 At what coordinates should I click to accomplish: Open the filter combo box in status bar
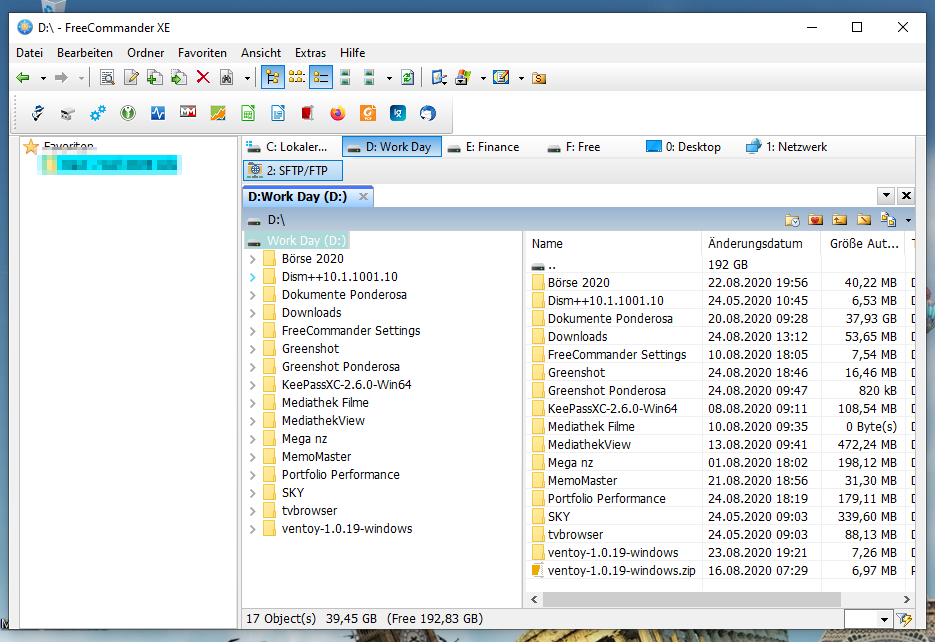(x=868, y=619)
